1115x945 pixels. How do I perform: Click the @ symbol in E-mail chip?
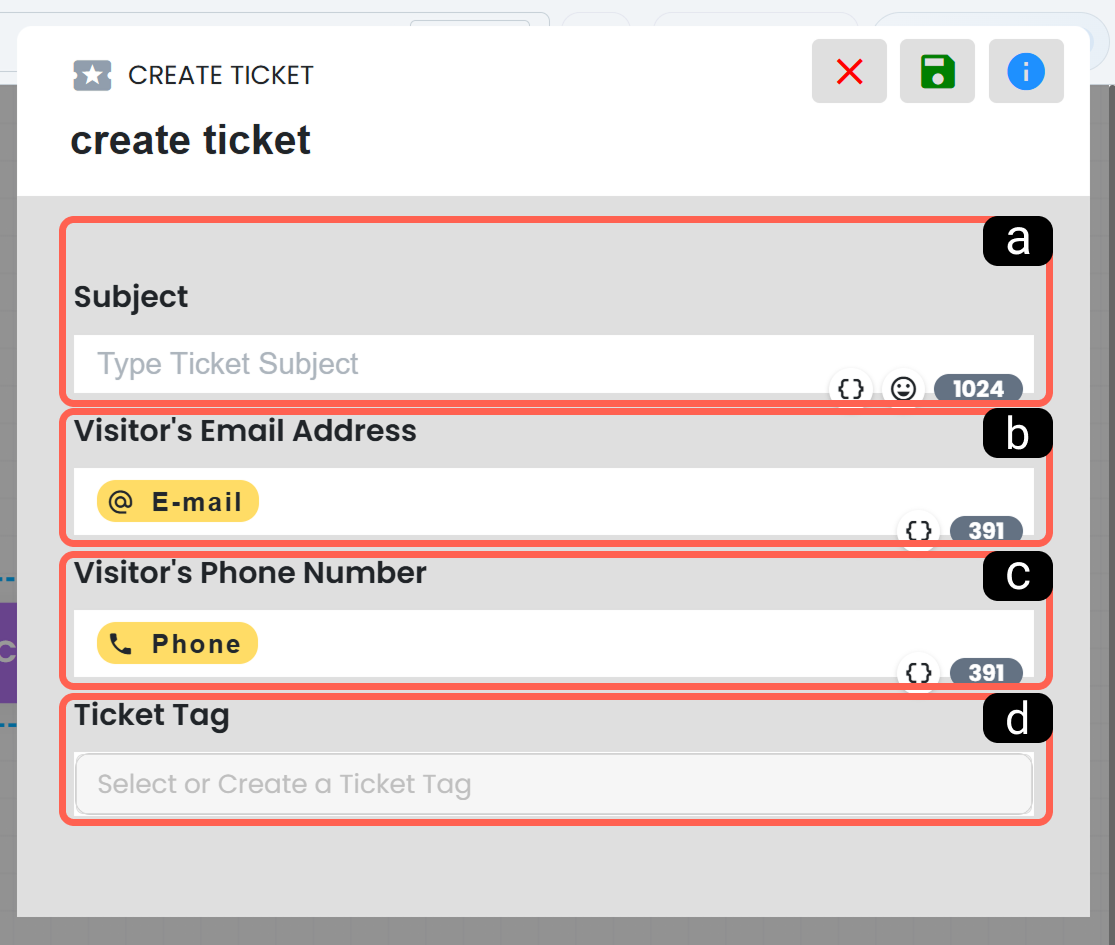pos(120,501)
